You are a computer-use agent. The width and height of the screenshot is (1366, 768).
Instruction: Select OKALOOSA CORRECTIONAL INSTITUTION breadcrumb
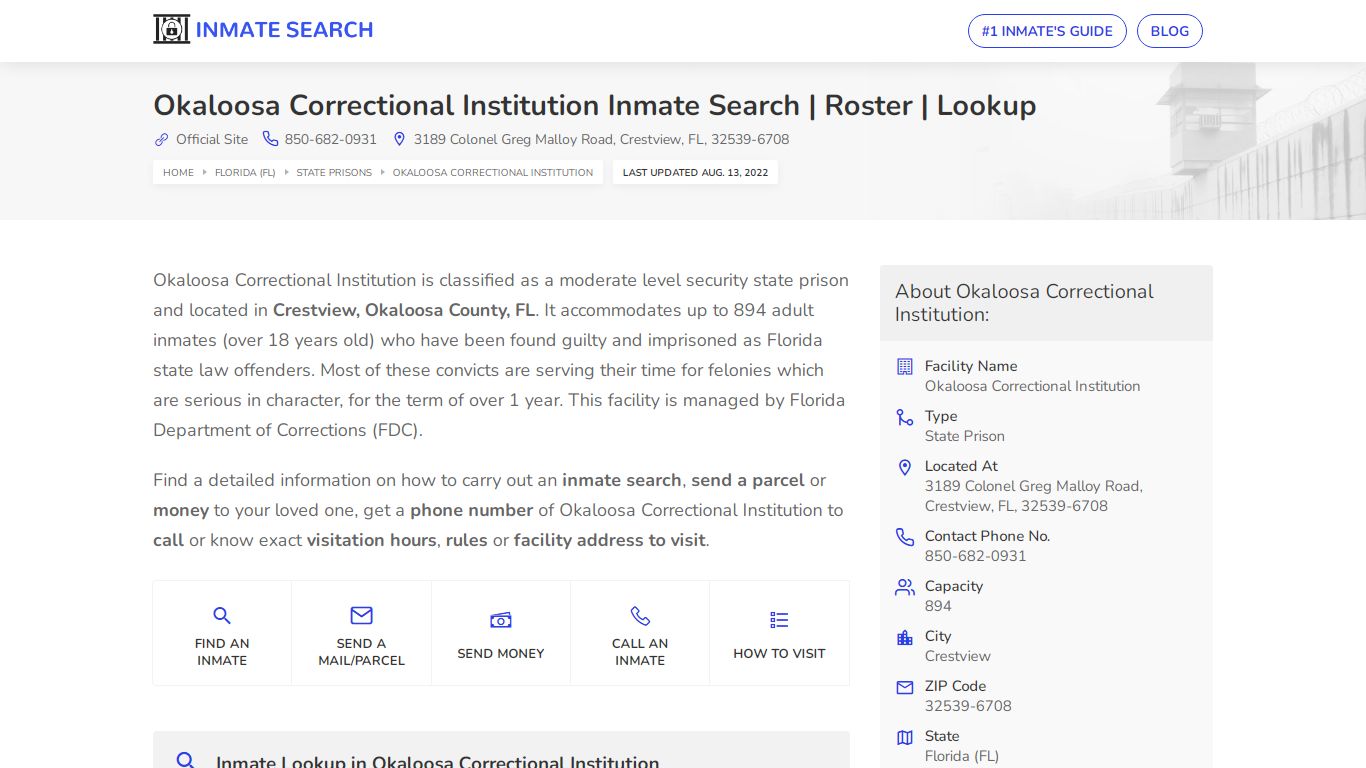pos(493,172)
